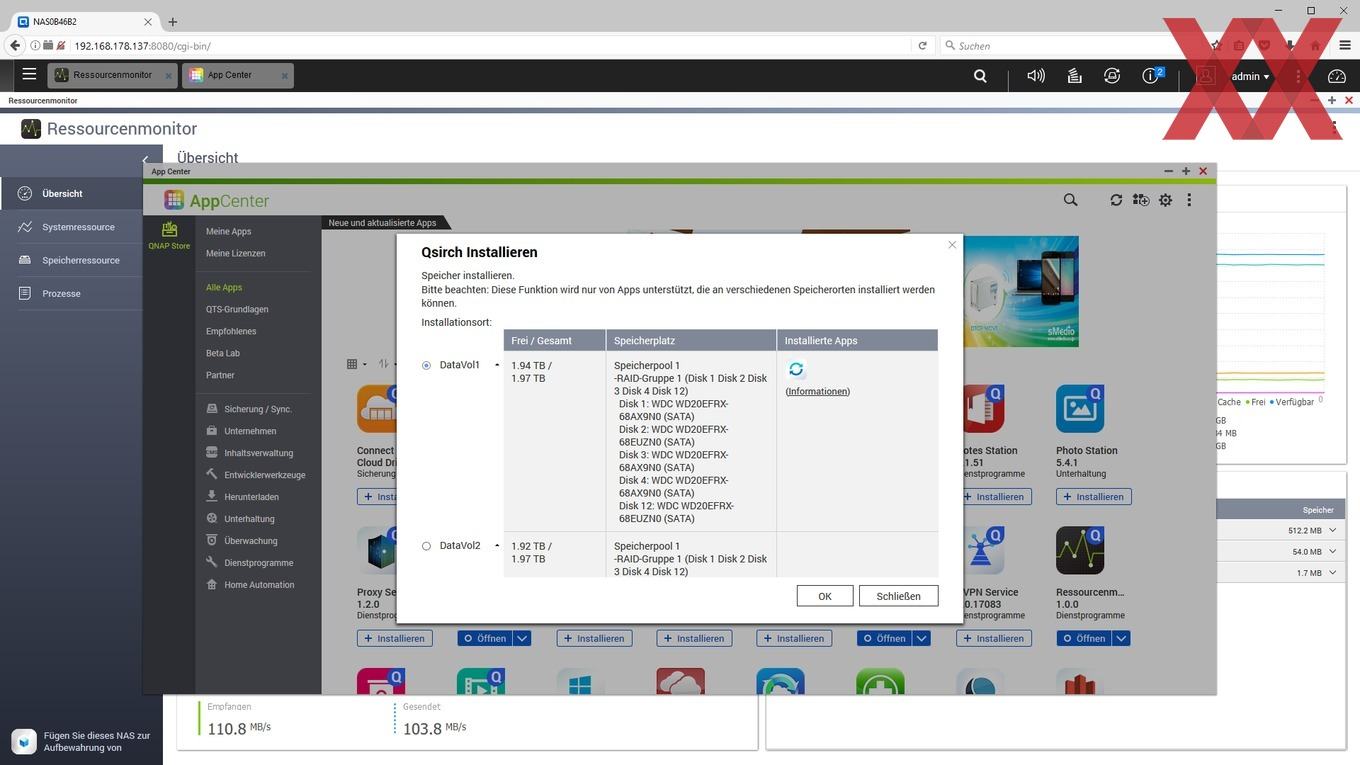Viewport: 1360px width, 765px height.
Task: Open the Ressourcenmonitor app tile icon
Action: pyautogui.click(x=1080, y=551)
